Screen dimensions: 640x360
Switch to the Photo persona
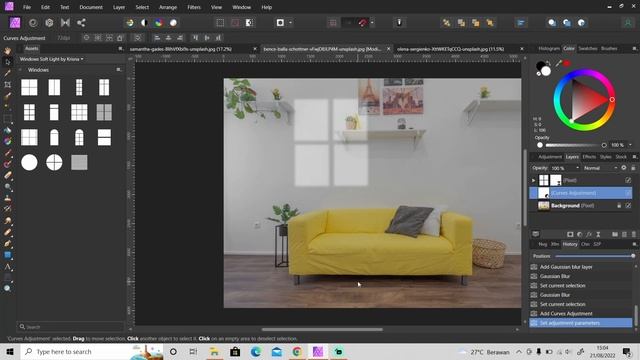point(15,23)
